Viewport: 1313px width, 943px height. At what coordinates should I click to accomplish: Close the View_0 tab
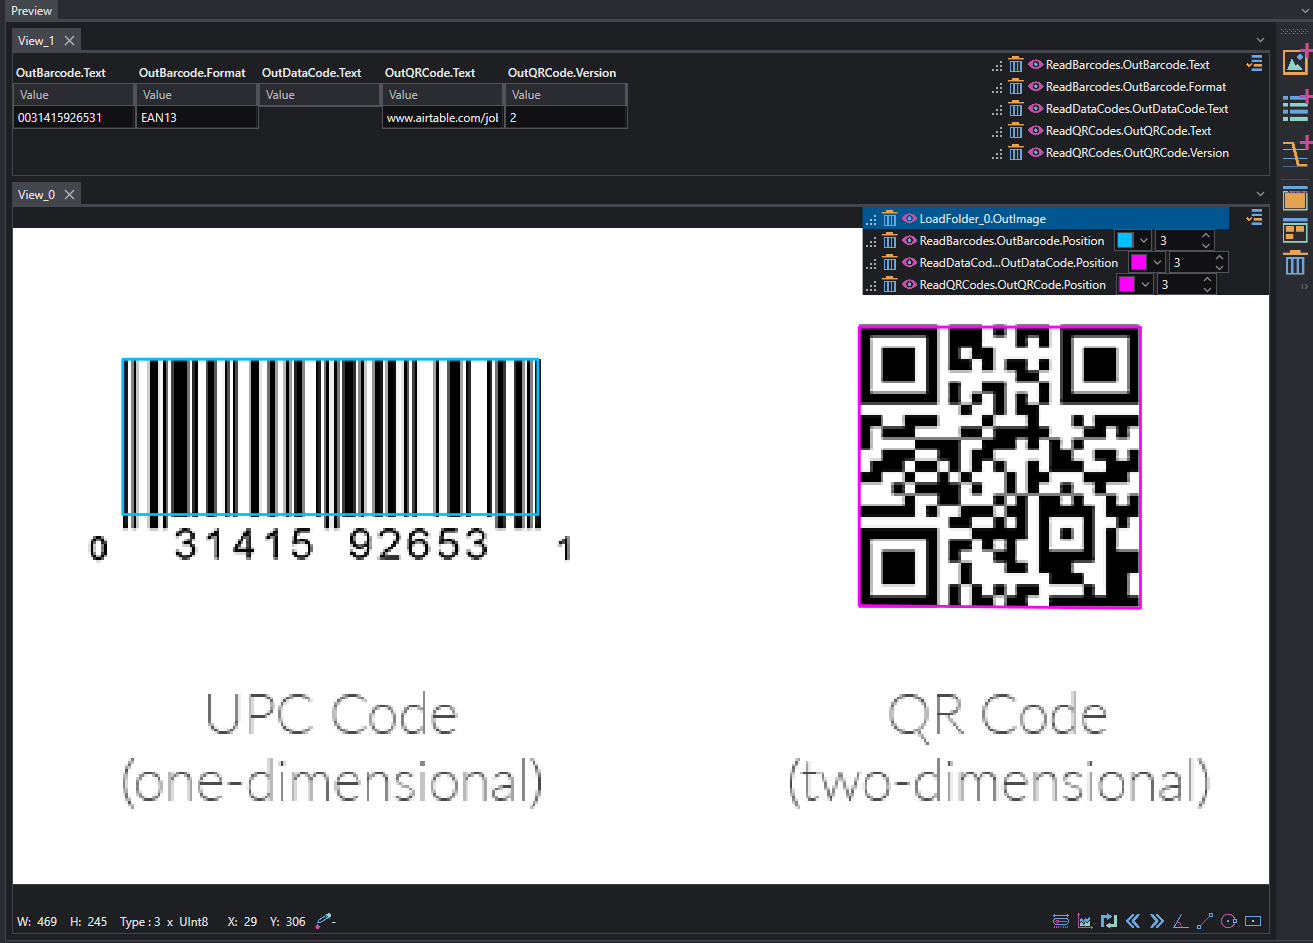click(x=69, y=195)
